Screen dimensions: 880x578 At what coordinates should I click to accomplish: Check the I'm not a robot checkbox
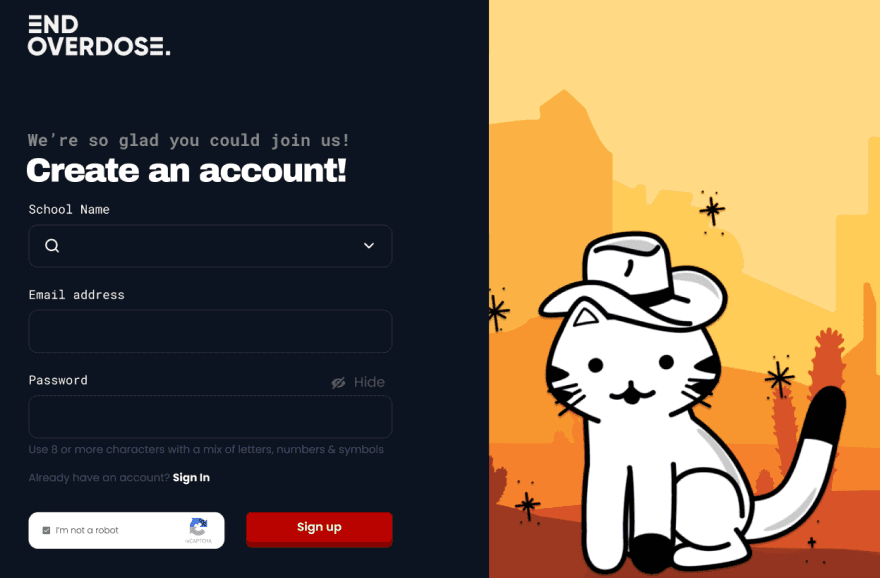click(47, 530)
